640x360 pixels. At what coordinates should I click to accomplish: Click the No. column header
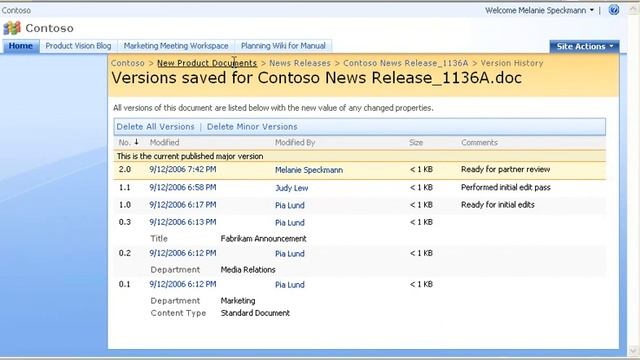click(x=124, y=142)
